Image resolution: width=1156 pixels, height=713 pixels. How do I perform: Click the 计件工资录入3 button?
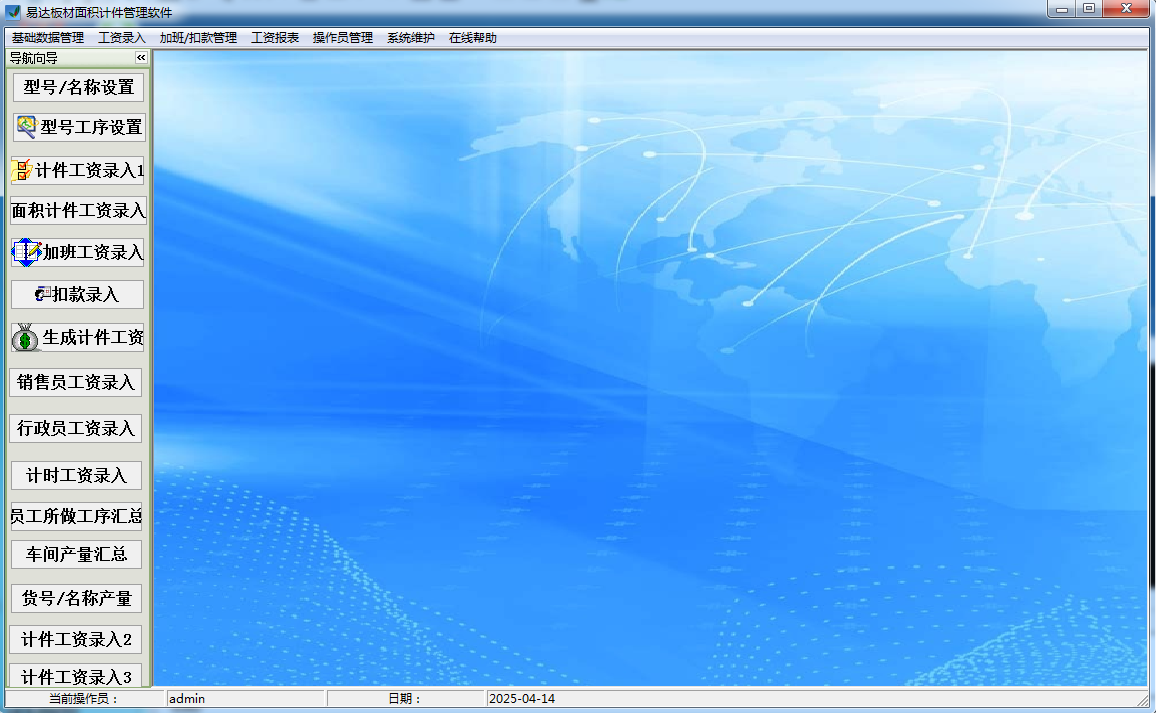click(x=76, y=675)
